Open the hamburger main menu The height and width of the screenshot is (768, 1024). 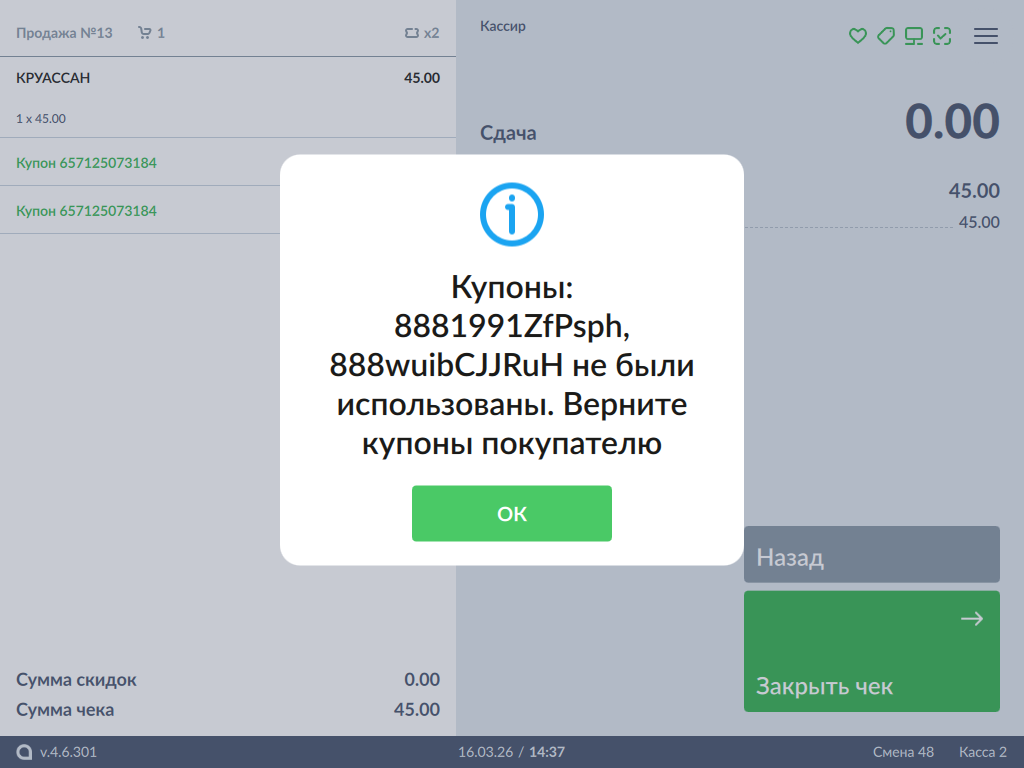986,36
